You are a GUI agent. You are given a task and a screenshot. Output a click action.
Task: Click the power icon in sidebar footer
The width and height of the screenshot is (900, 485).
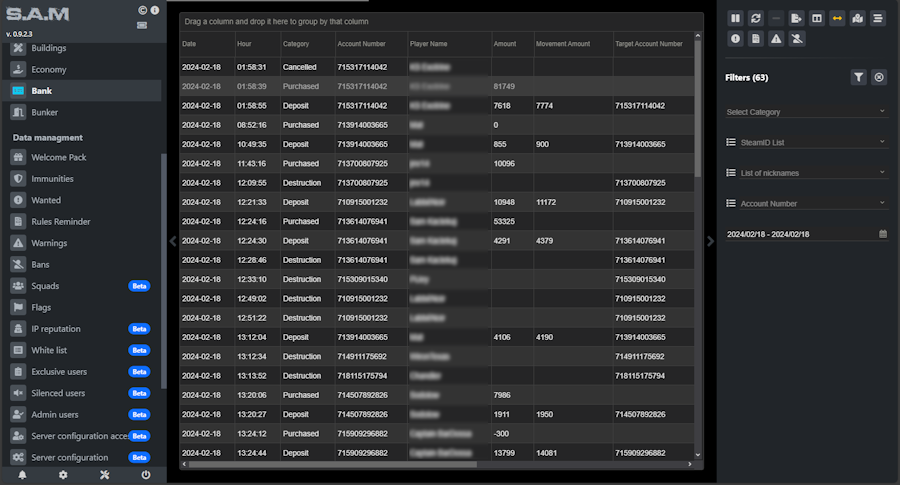[x=146, y=475]
